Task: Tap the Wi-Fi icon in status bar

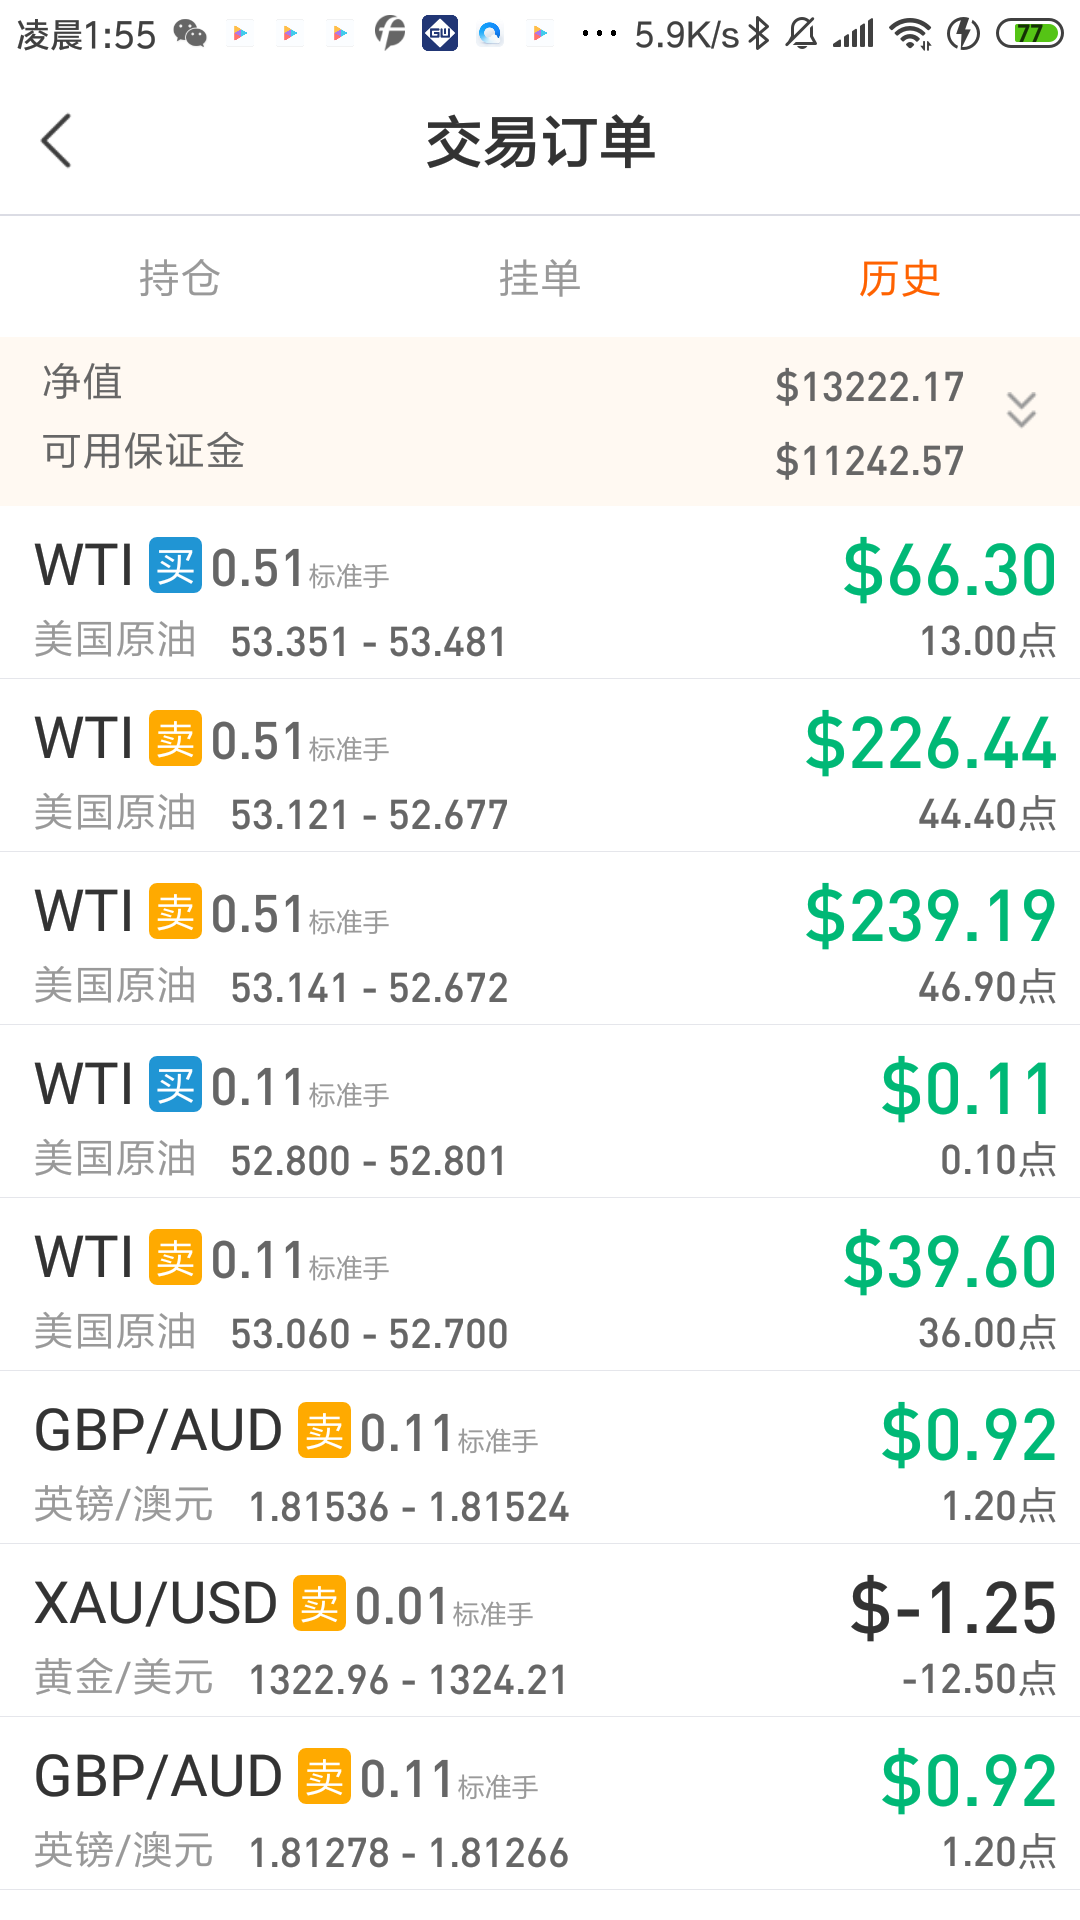Action: (x=910, y=34)
